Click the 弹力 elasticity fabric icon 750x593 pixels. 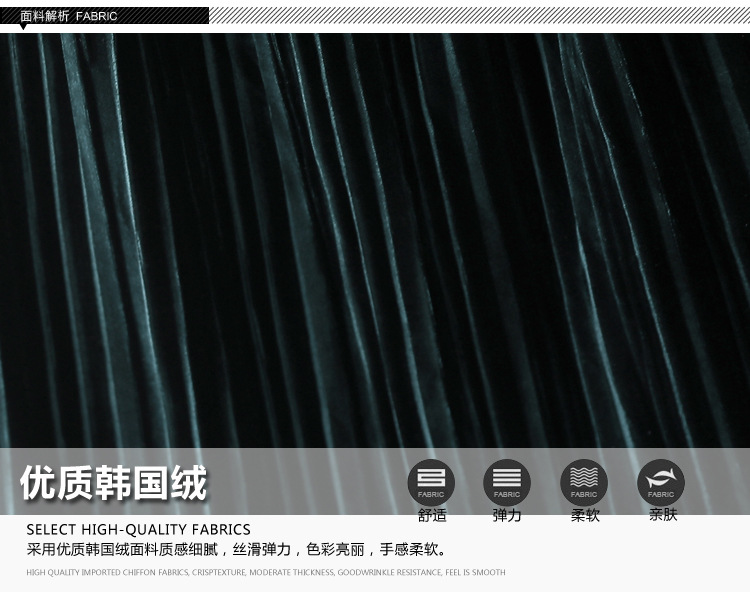click(x=507, y=483)
